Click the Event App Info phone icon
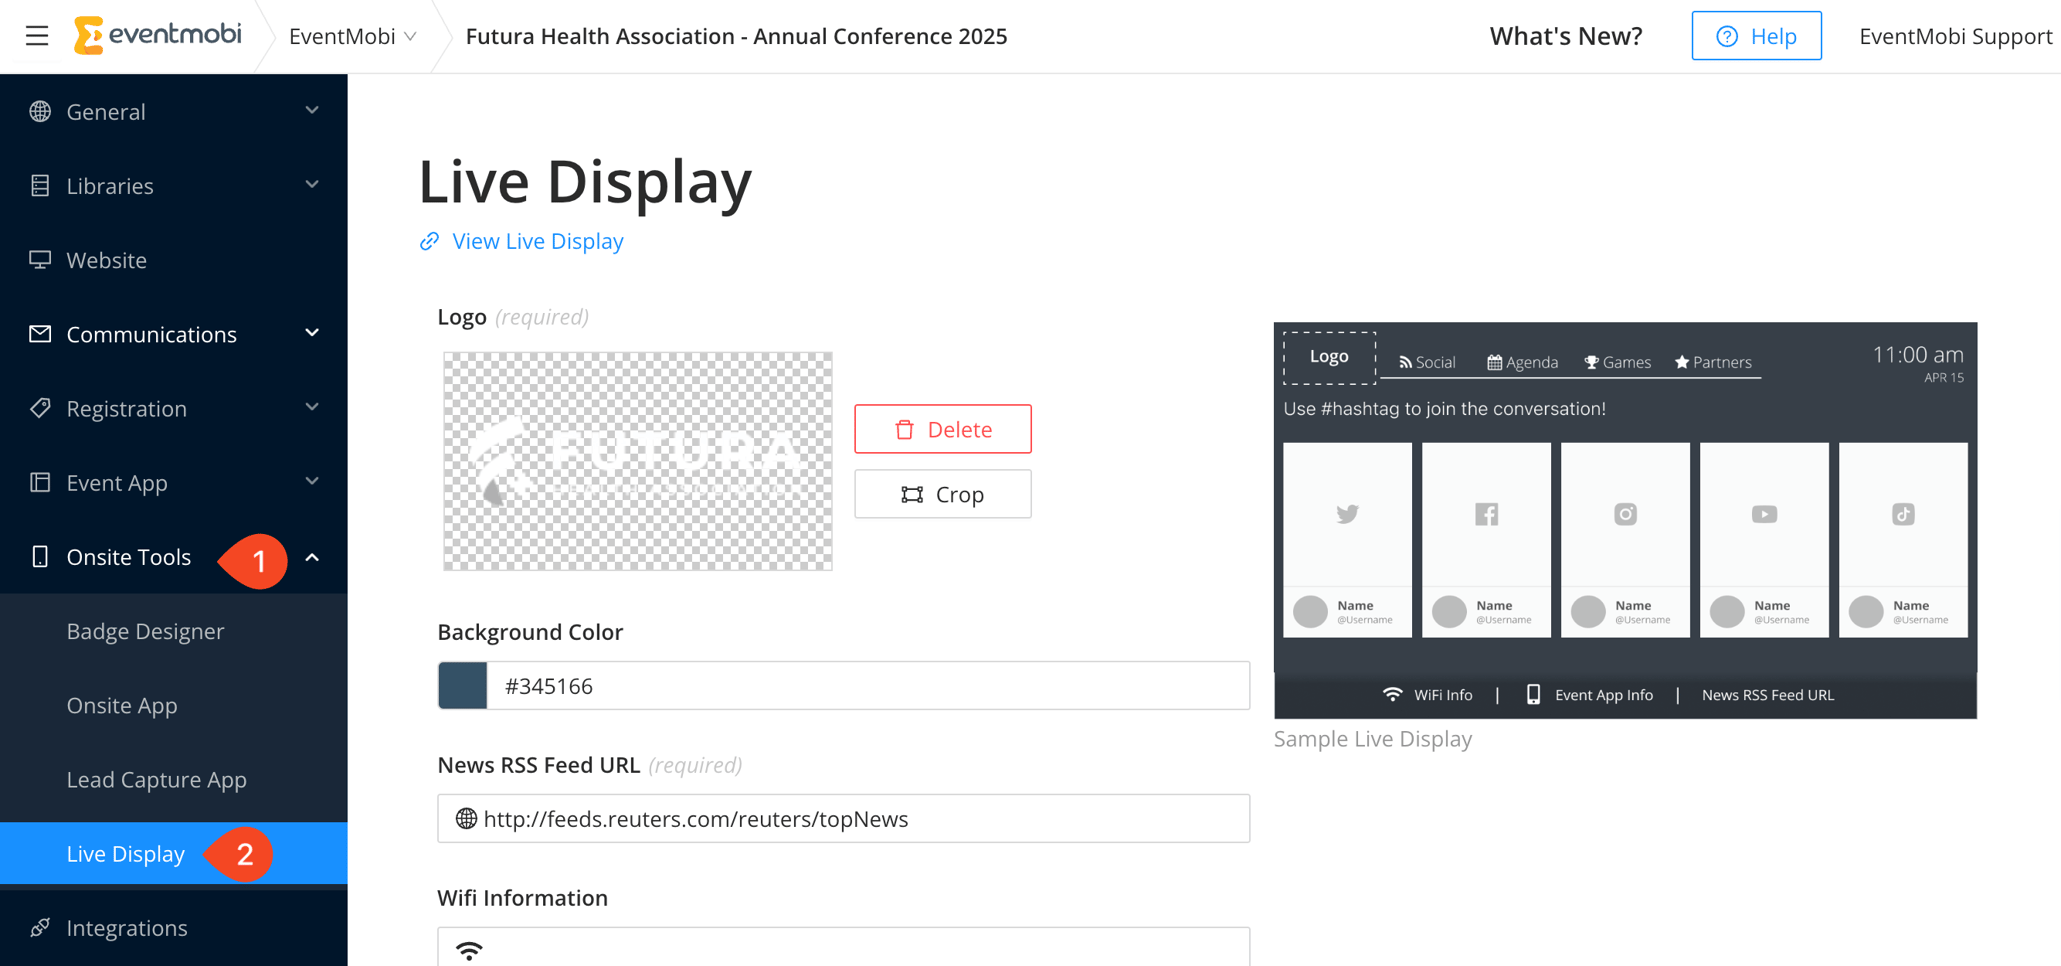Image resolution: width=2061 pixels, height=966 pixels. [1533, 694]
